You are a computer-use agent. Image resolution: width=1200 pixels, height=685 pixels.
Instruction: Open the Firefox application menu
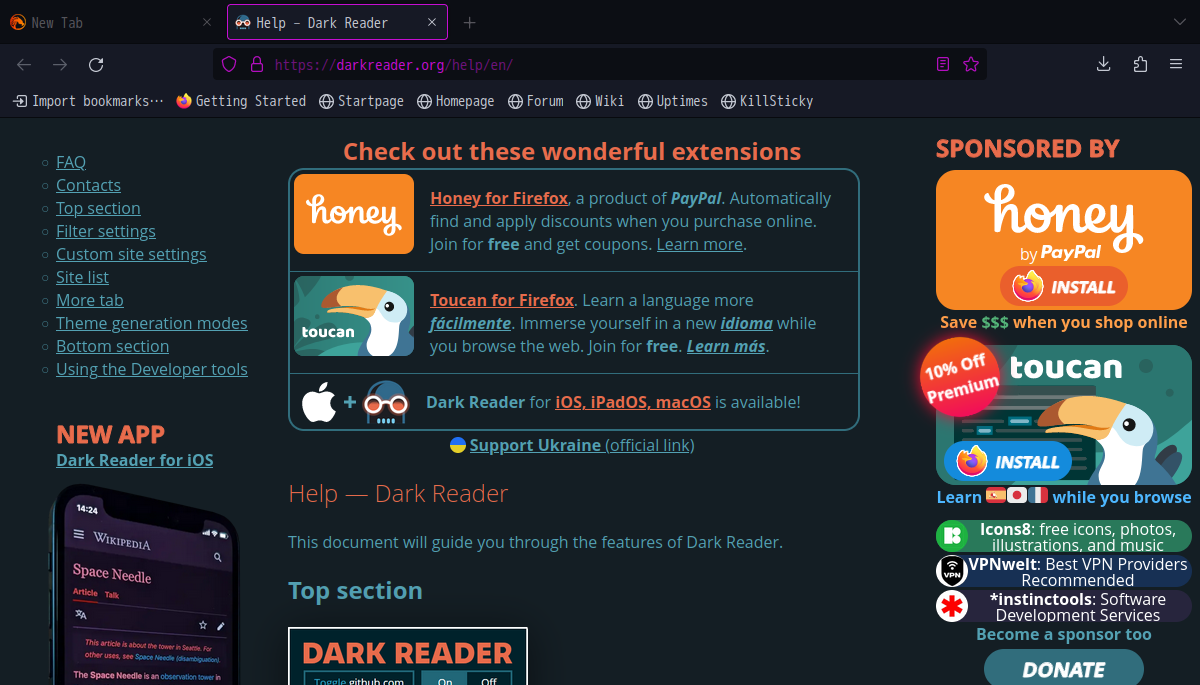click(x=1176, y=65)
